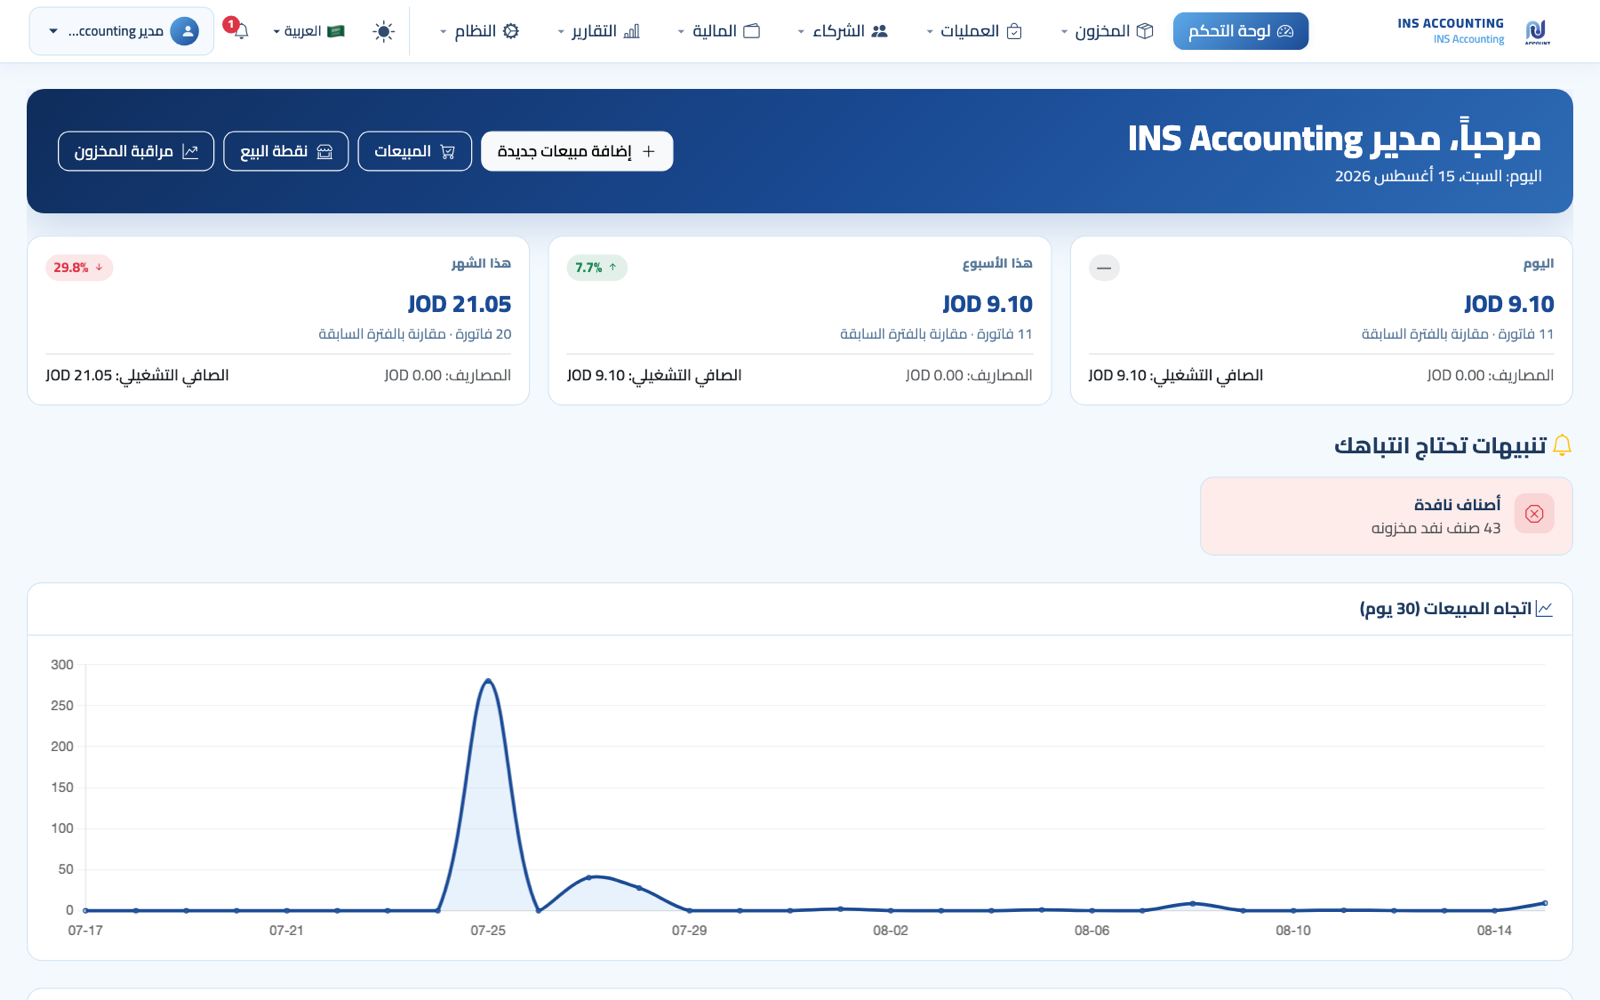Click the user avatar icon
Screen dimensions: 1600x1000
pyautogui.click(x=184, y=31)
